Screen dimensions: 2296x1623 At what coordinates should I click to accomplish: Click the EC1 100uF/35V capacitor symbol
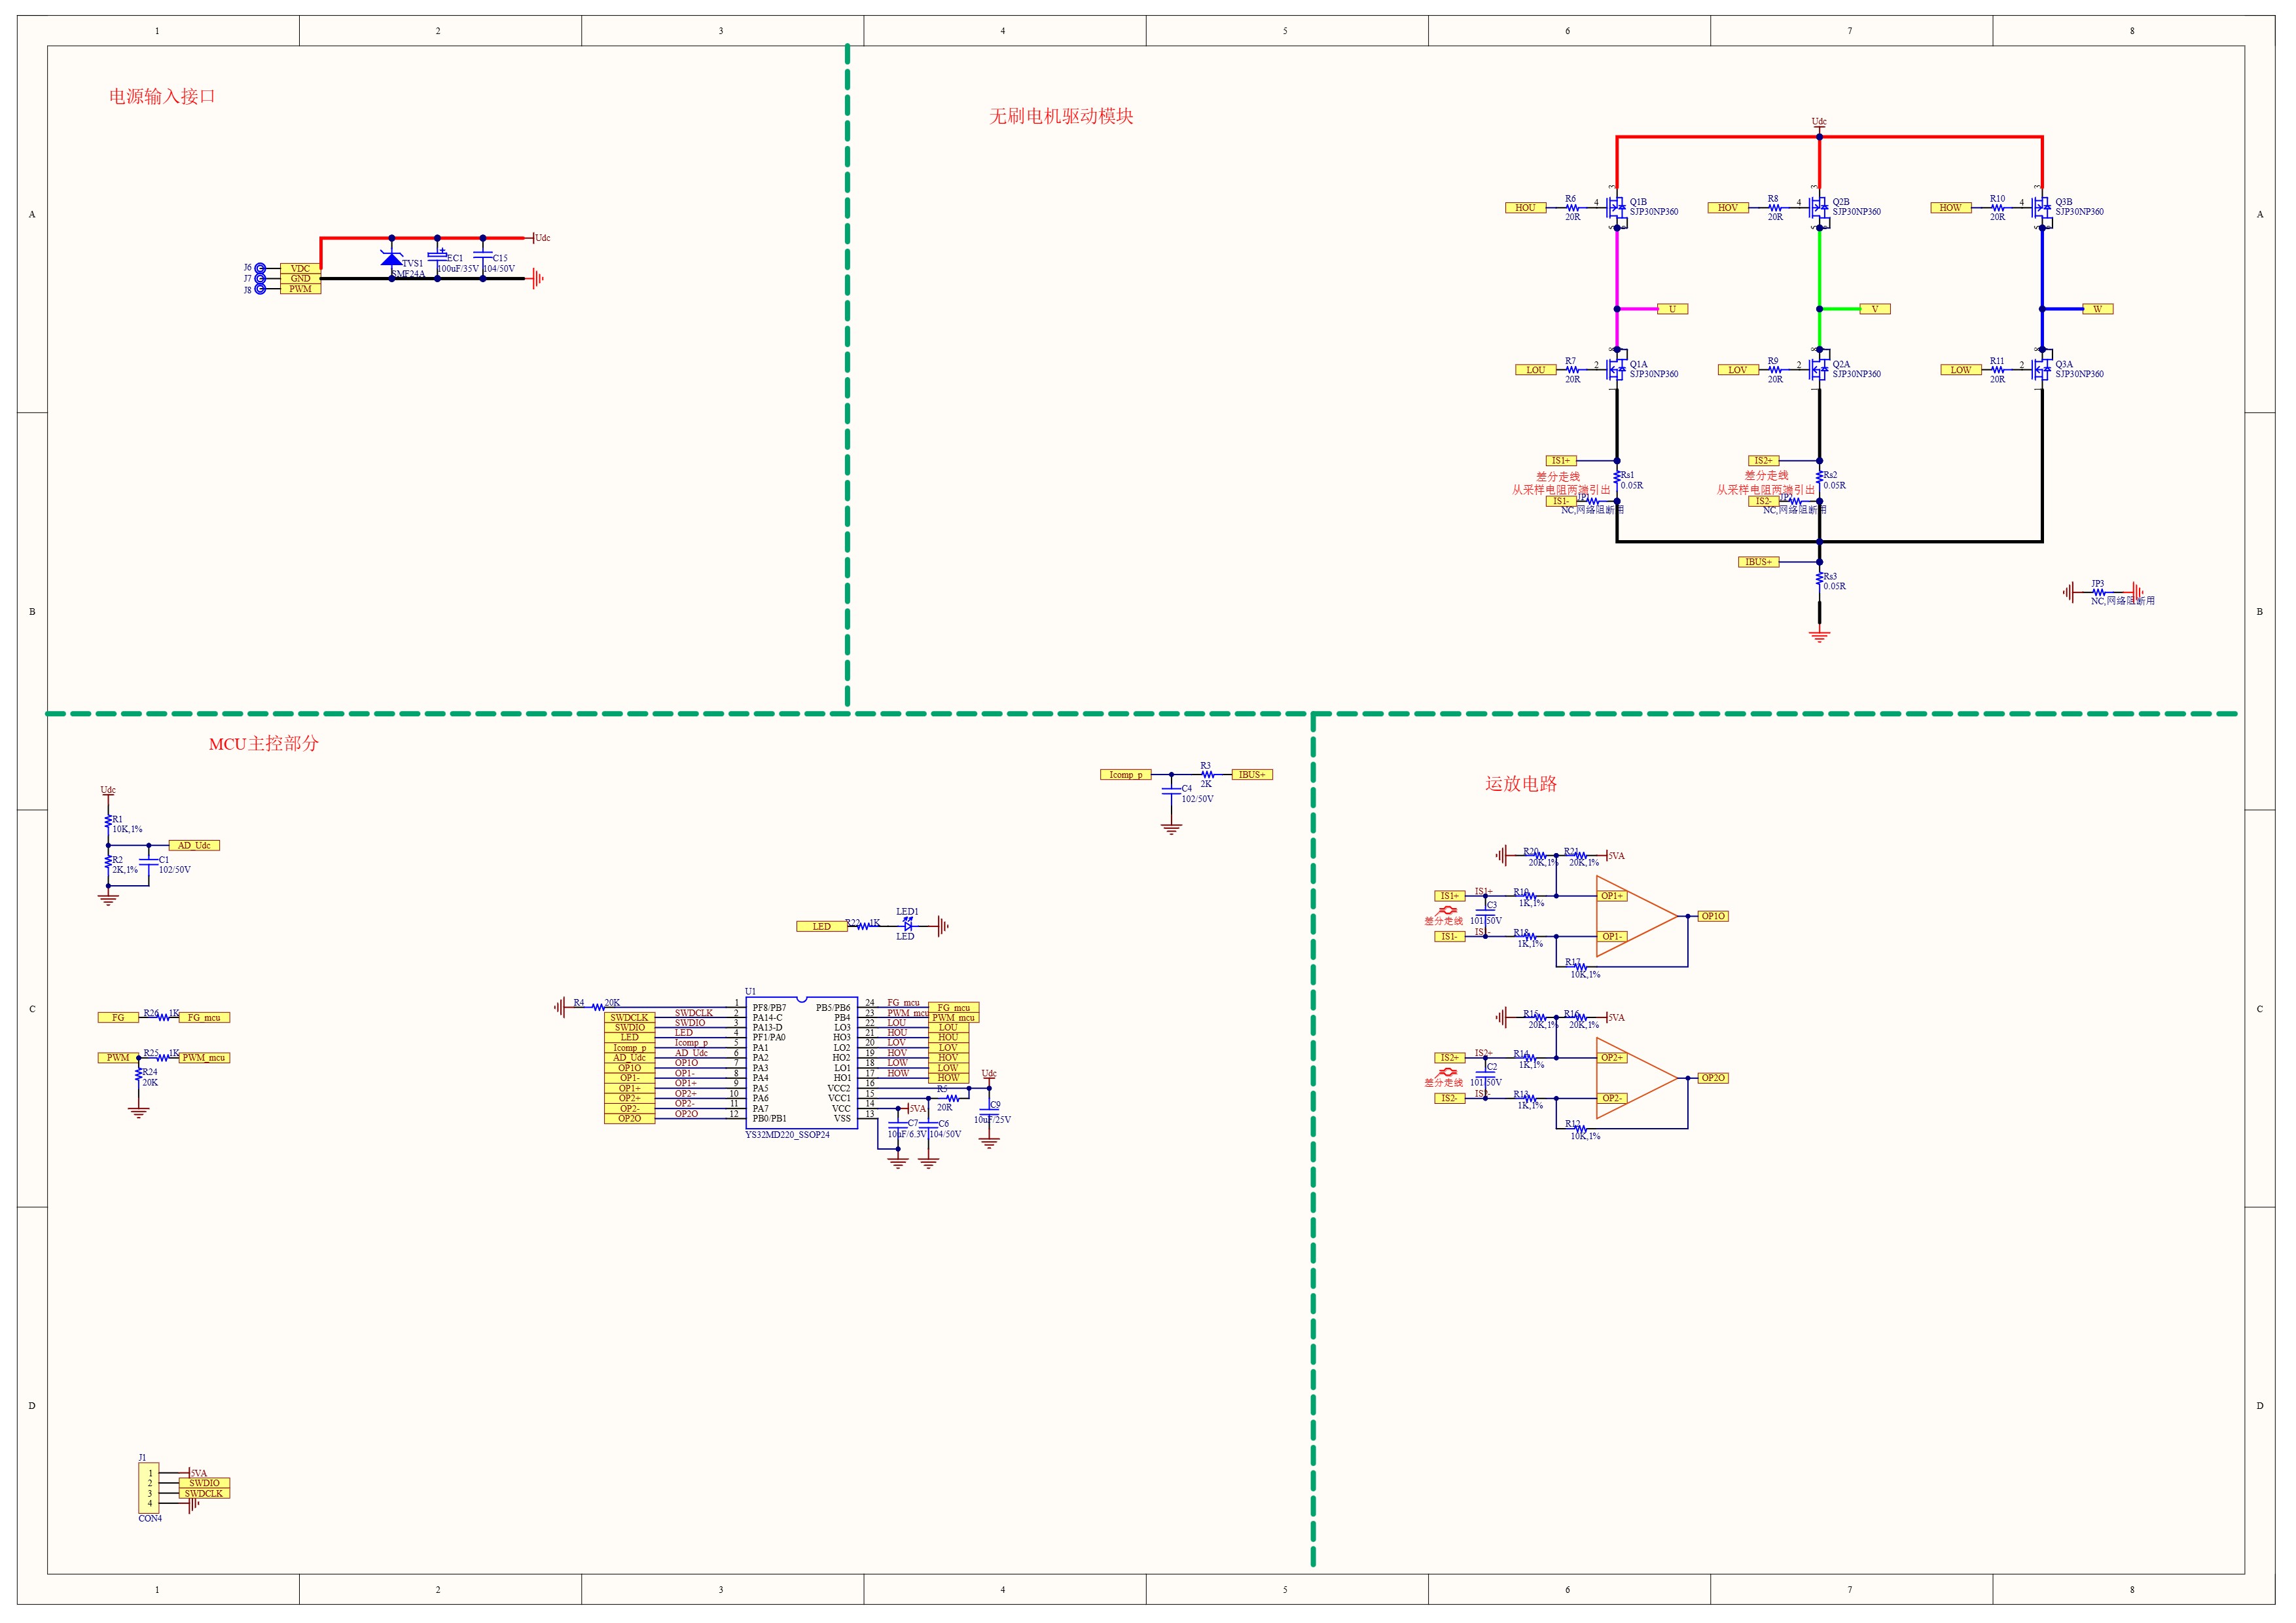click(x=437, y=256)
